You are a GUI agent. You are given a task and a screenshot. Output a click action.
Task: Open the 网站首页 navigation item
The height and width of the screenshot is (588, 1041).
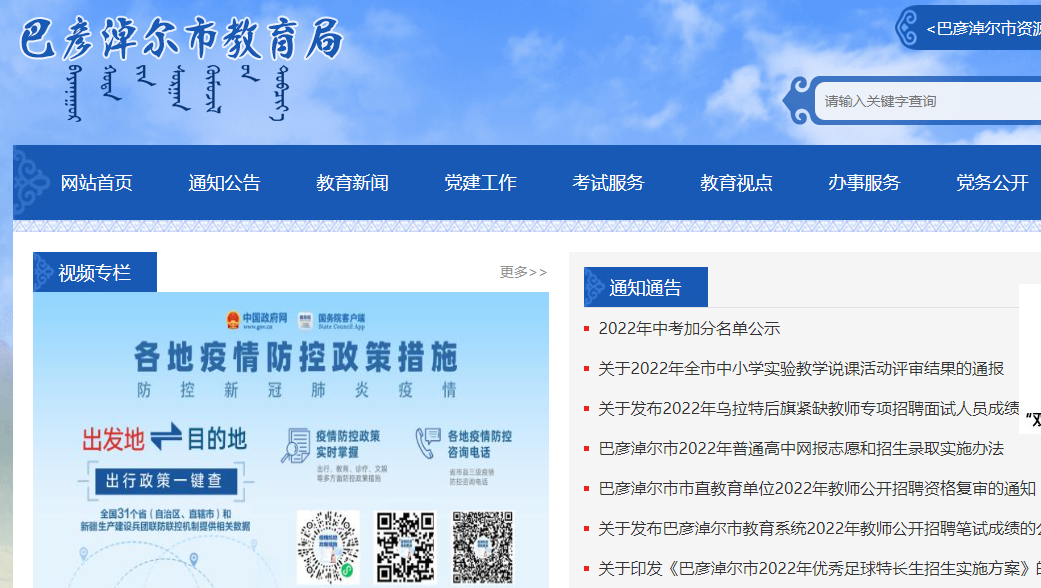pos(96,183)
